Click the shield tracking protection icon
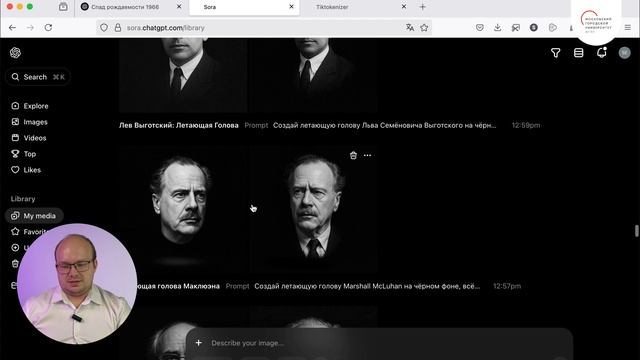The width and height of the screenshot is (640, 360). pyautogui.click(x=104, y=27)
